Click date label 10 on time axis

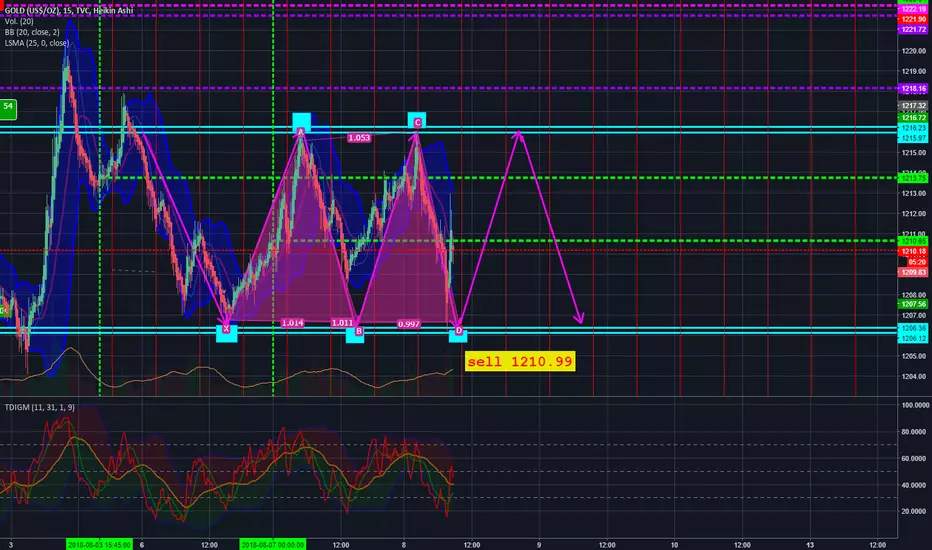point(675,545)
